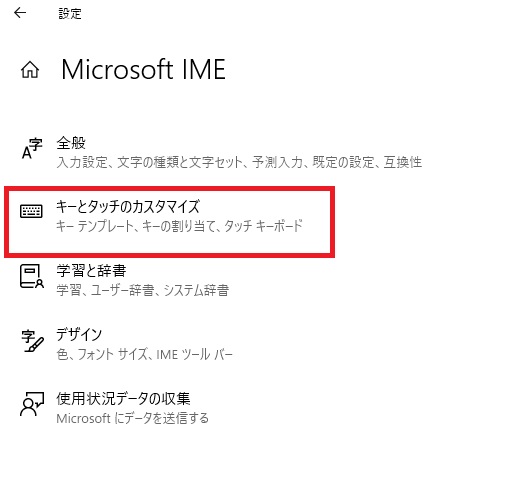Open 学習と辞書 settings page
516x477 pixels.
click(x=91, y=271)
